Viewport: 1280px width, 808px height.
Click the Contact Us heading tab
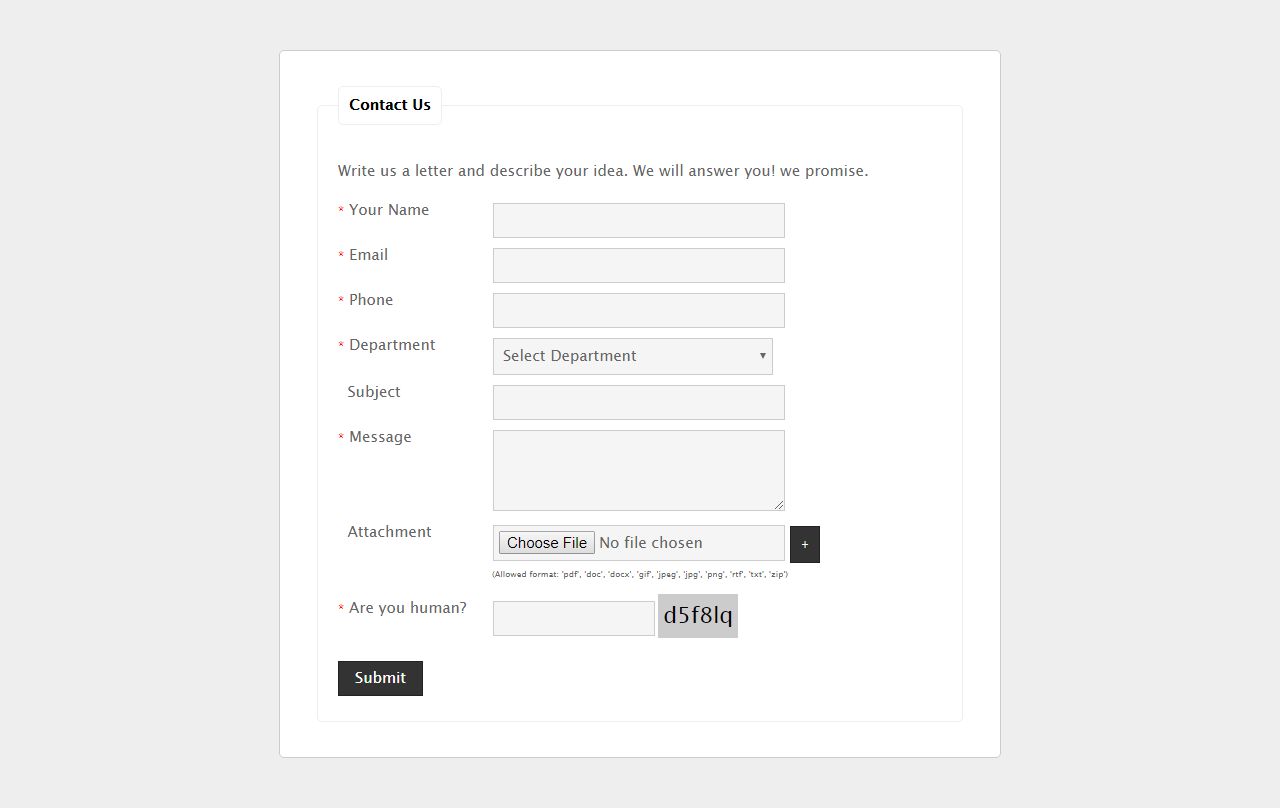390,105
